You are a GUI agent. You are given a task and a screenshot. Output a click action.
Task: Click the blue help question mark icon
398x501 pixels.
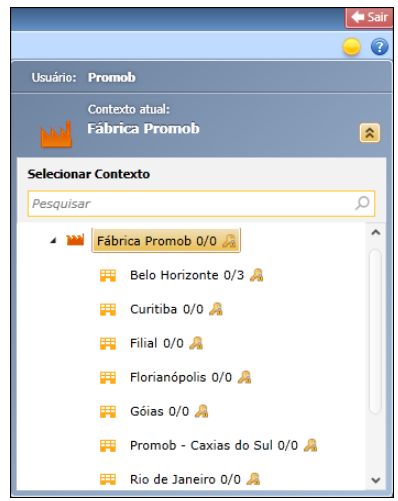tap(379, 47)
